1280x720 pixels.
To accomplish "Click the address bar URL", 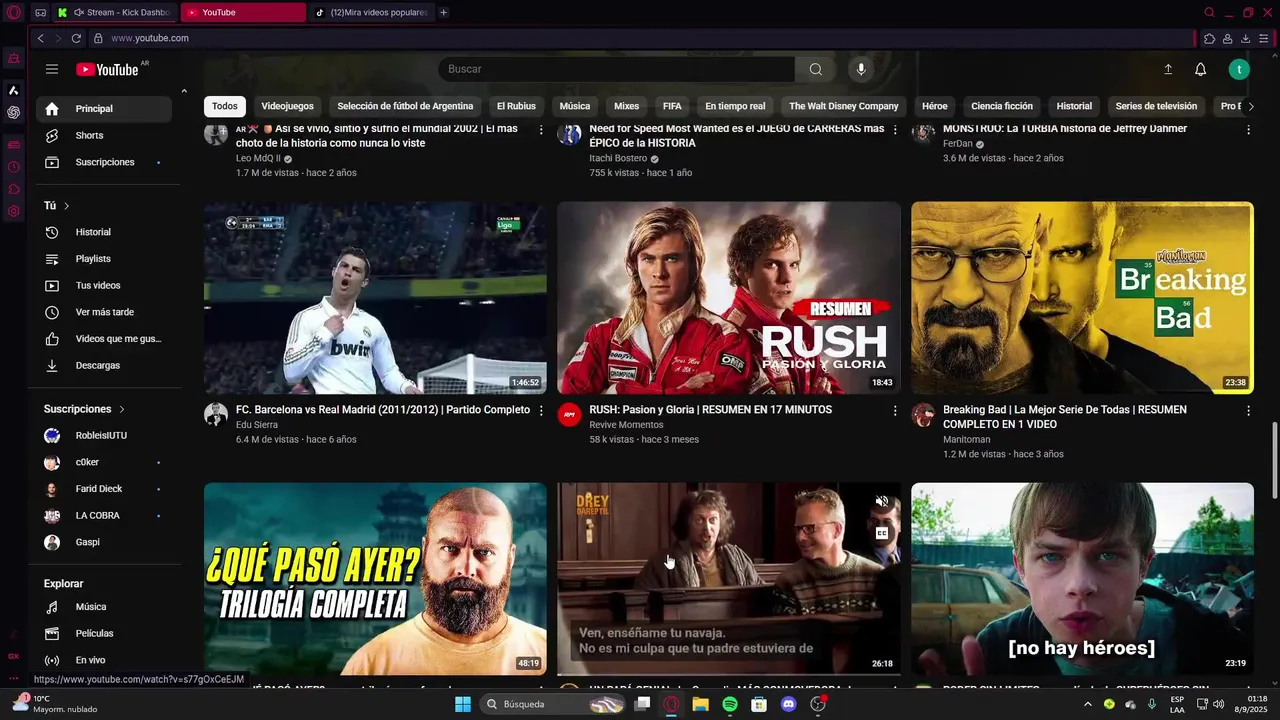I will [150, 38].
